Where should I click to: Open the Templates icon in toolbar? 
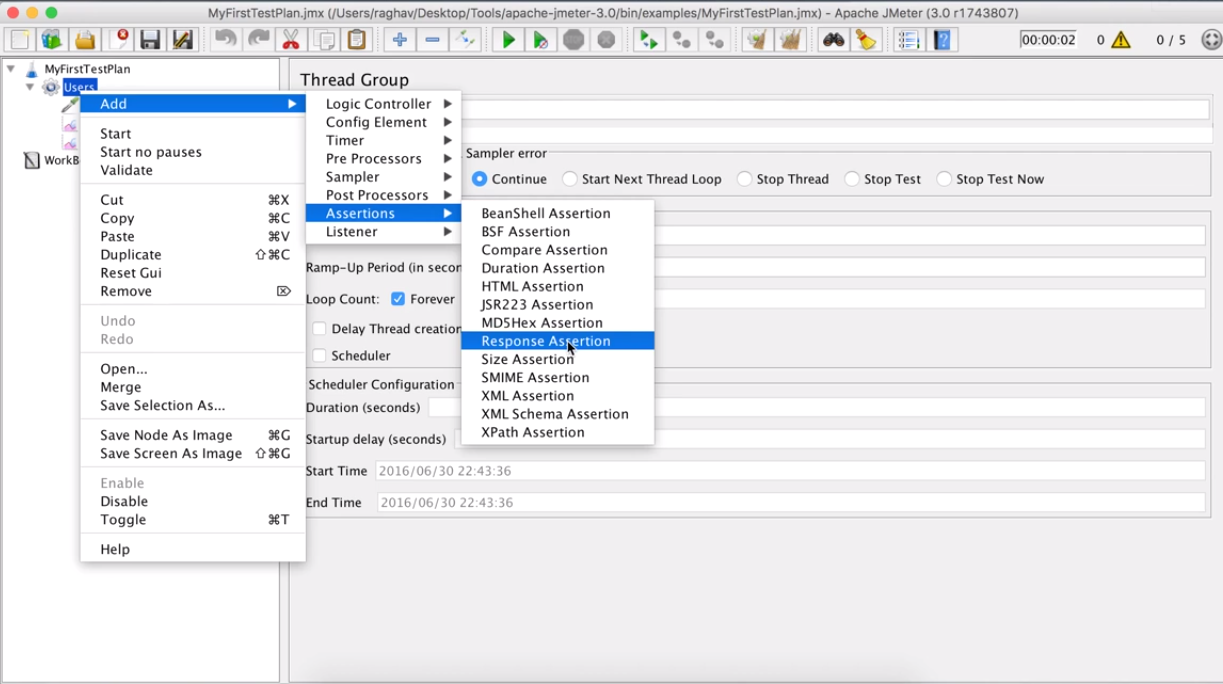[52, 40]
